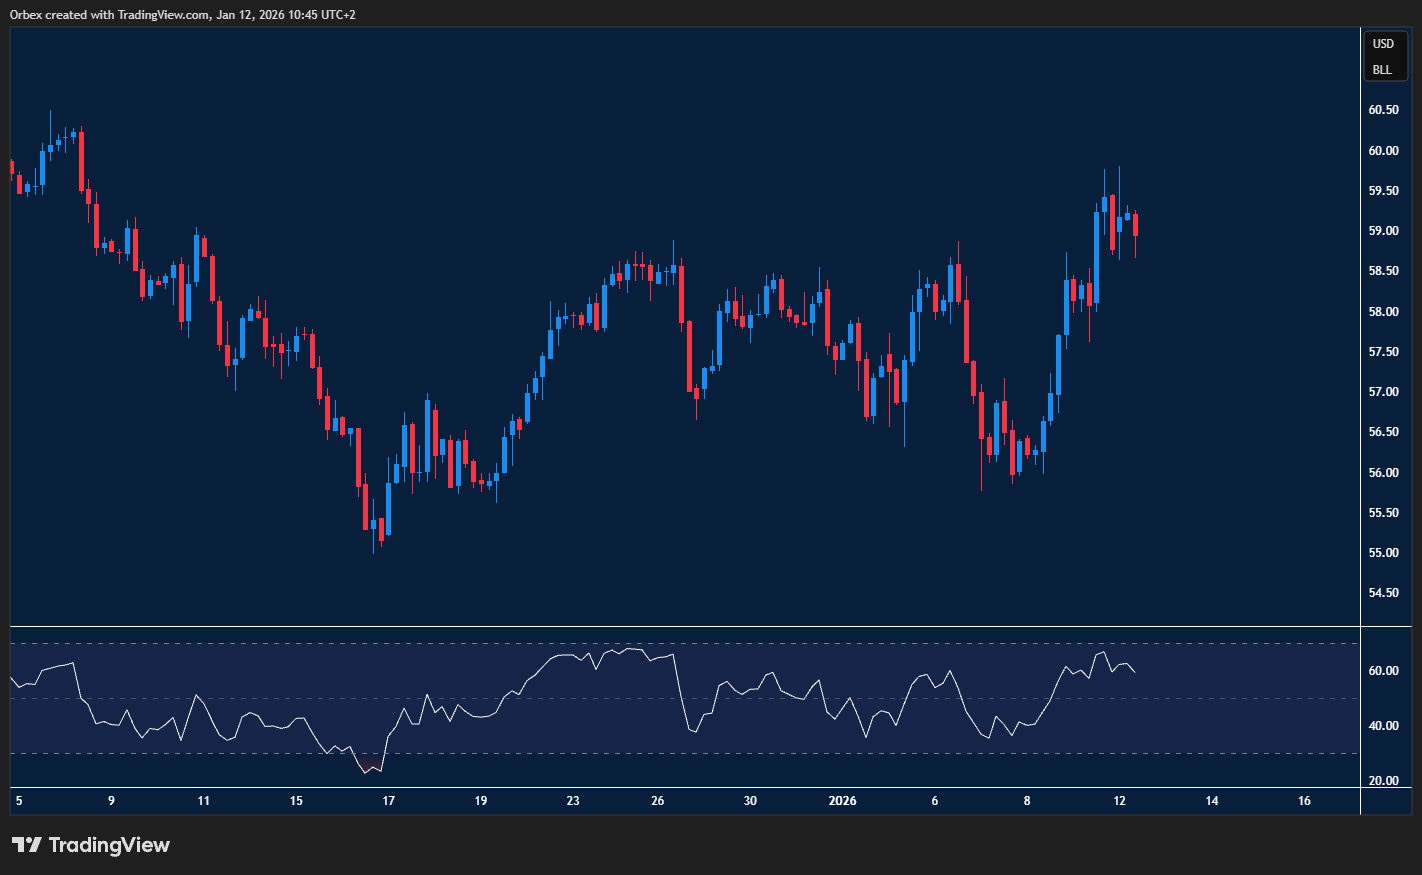
Task: Open the Orbex TradingView.com attribution text
Action: point(182,14)
